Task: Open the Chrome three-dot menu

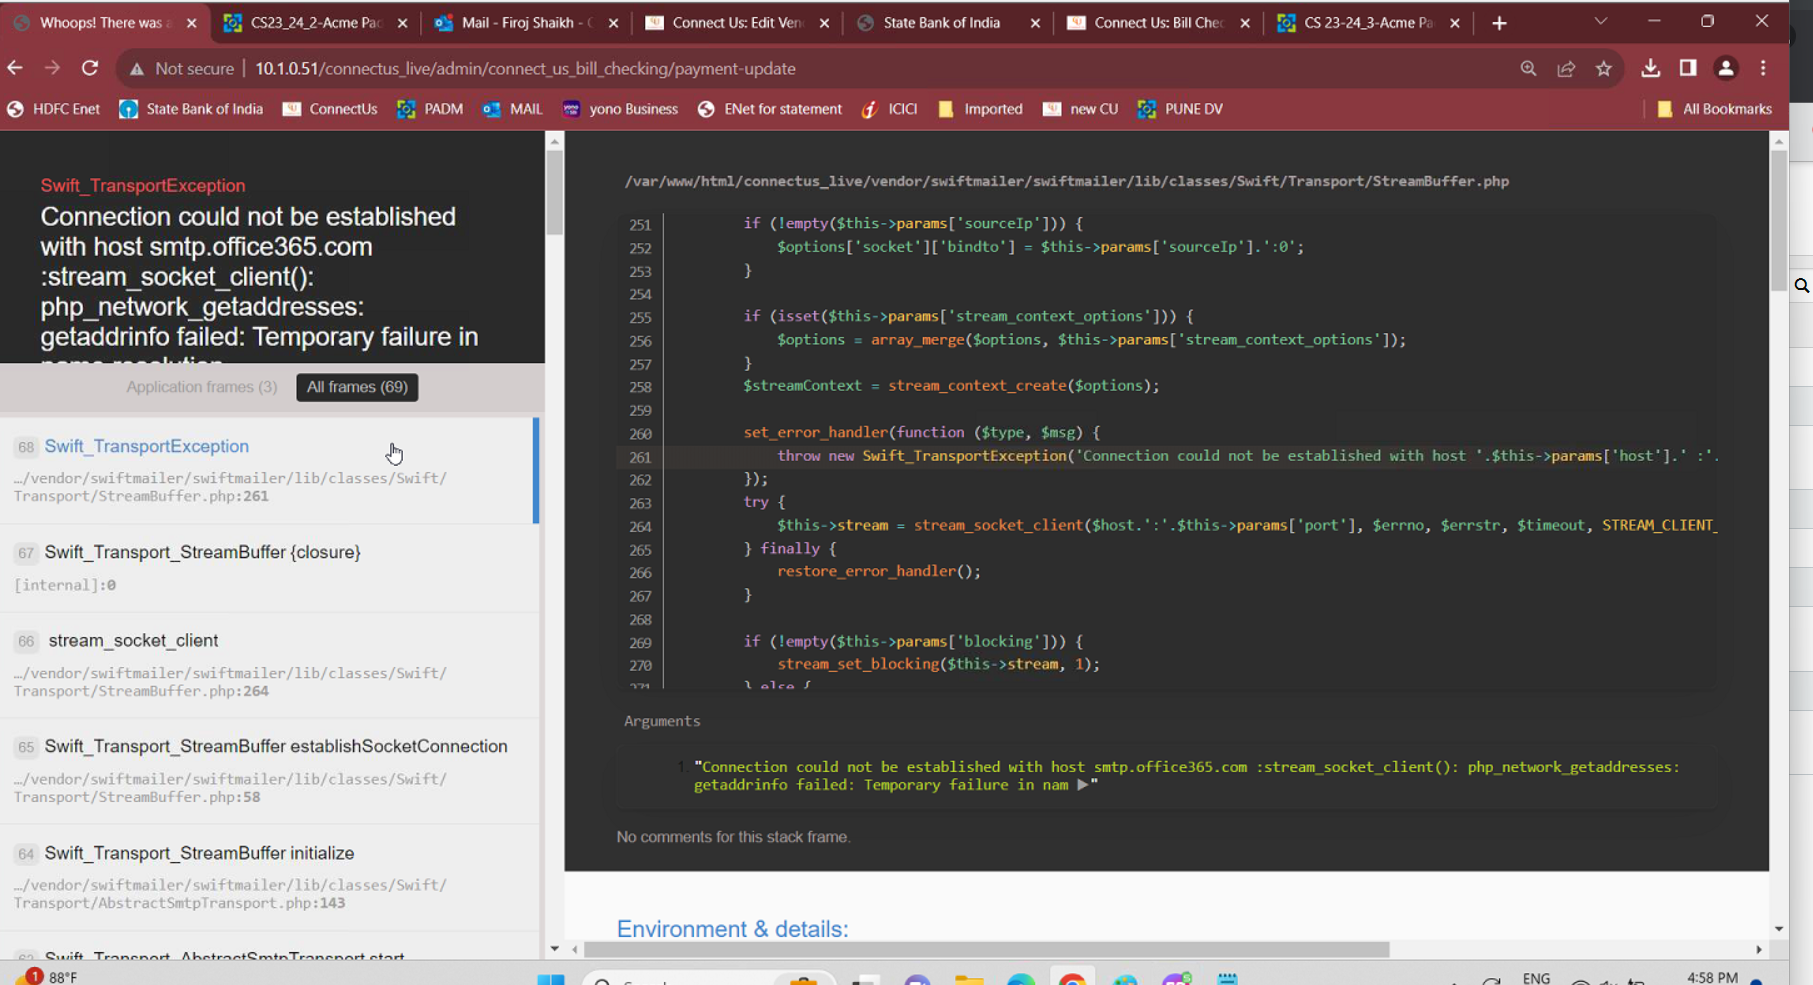Action: (x=1764, y=68)
